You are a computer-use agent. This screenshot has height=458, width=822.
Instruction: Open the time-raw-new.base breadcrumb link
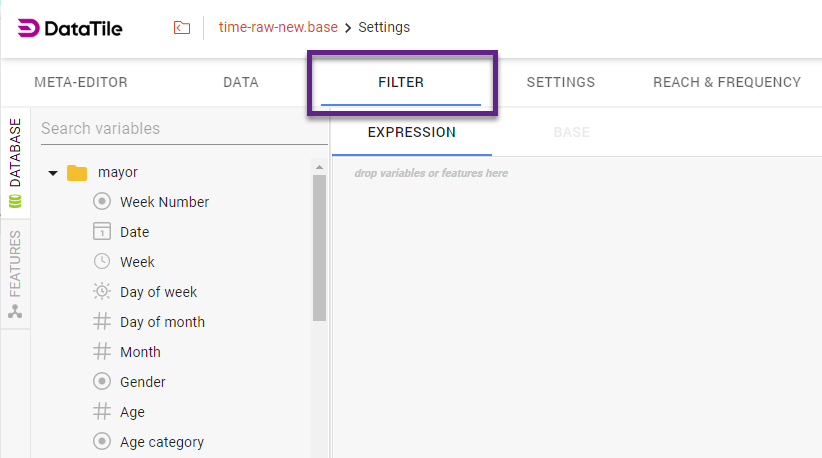coord(278,28)
